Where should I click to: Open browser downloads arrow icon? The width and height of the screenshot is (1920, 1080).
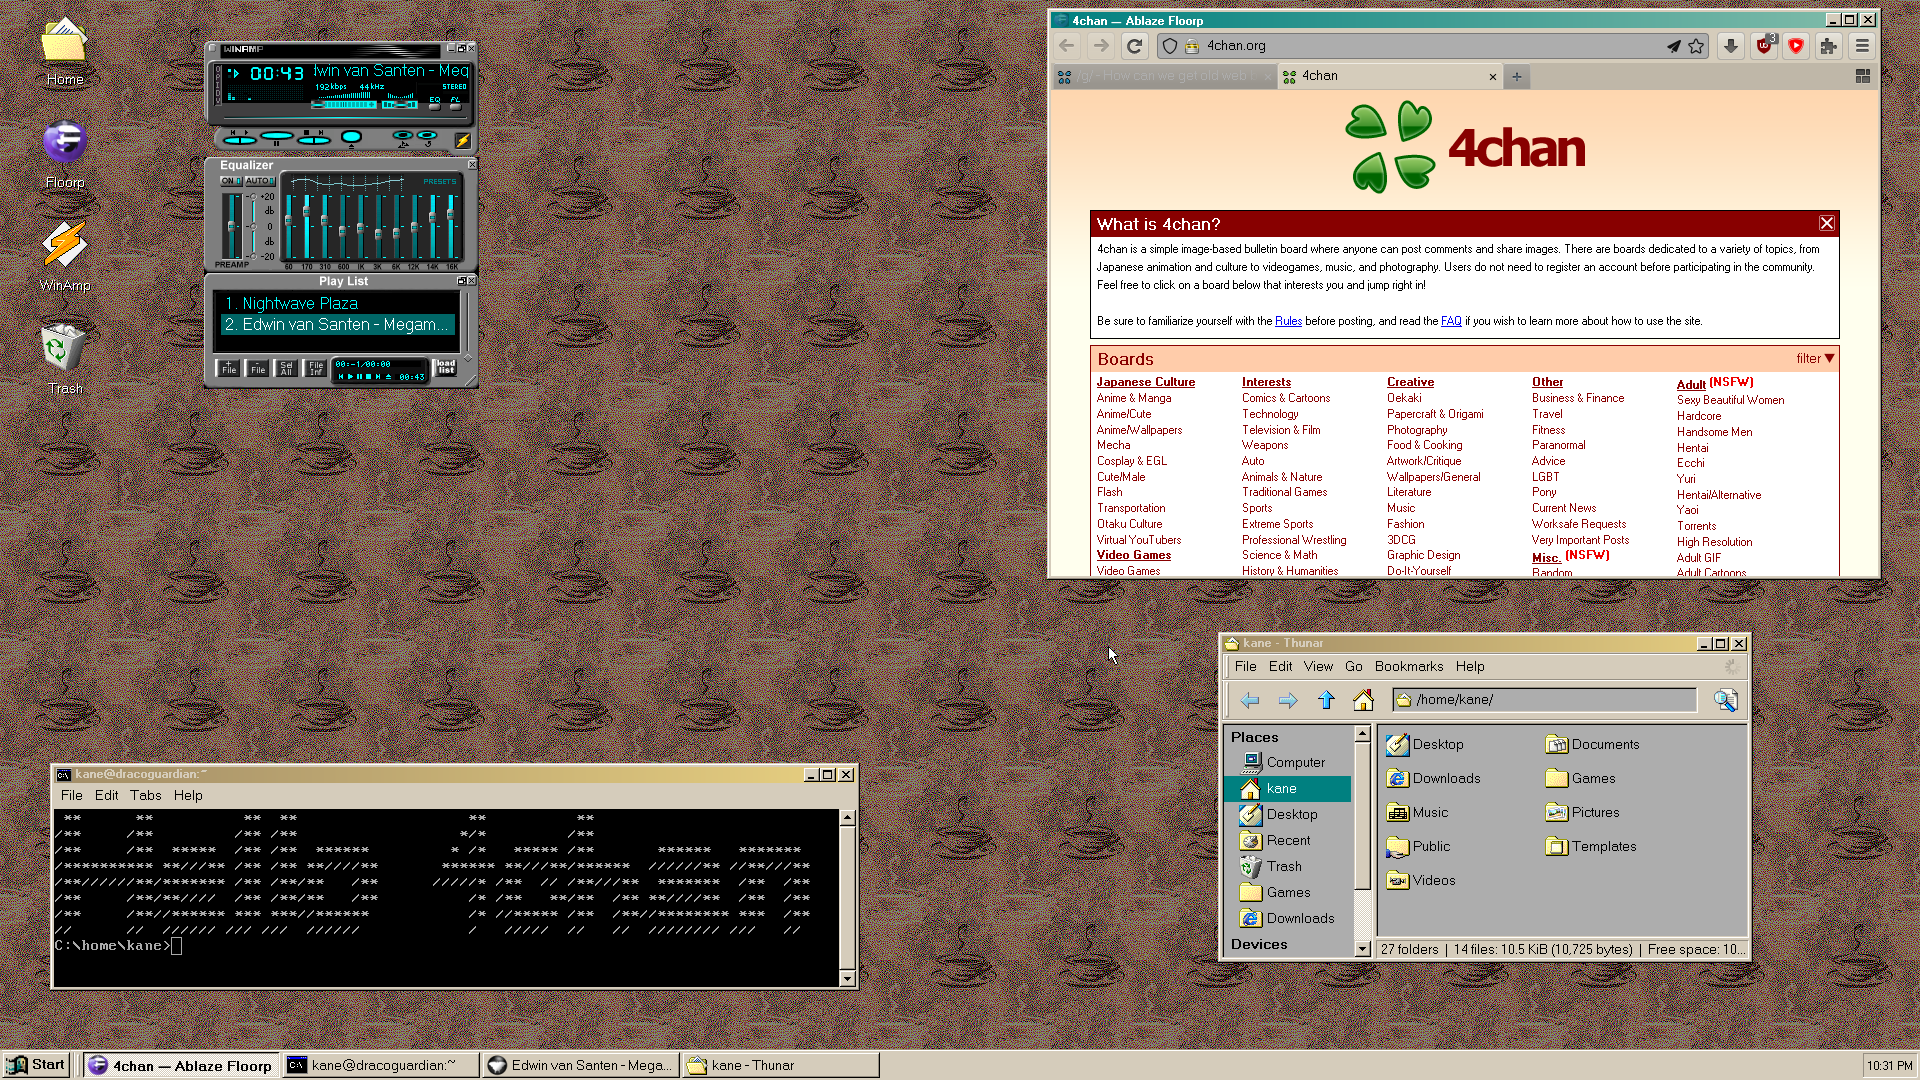tap(1731, 46)
